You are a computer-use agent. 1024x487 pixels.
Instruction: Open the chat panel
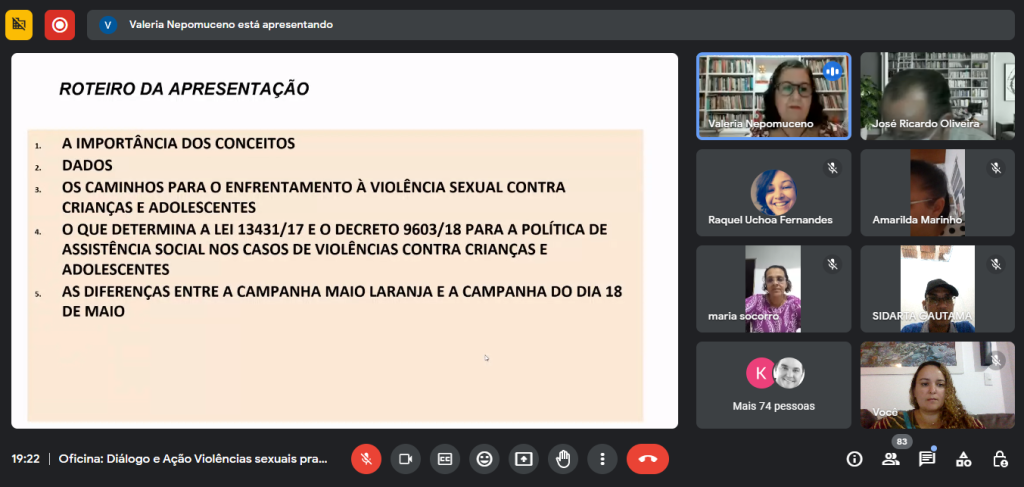927,459
